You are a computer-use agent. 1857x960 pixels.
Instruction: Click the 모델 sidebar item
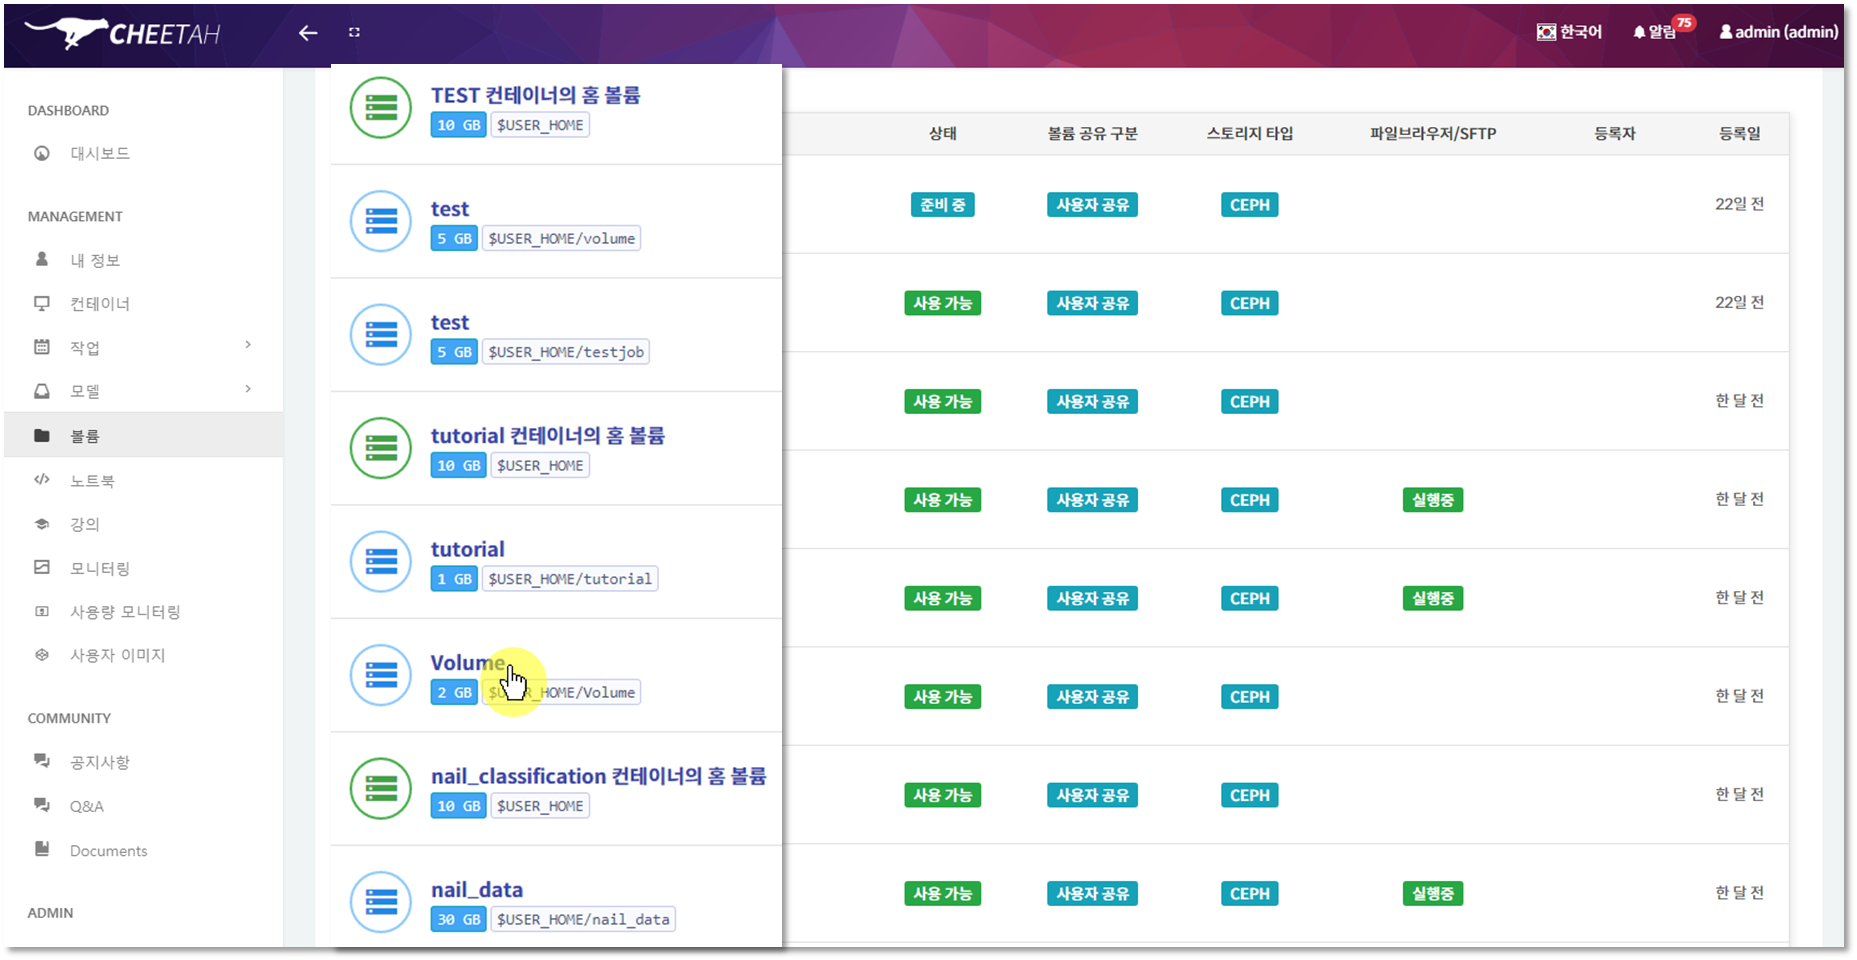tap(85, 392)
